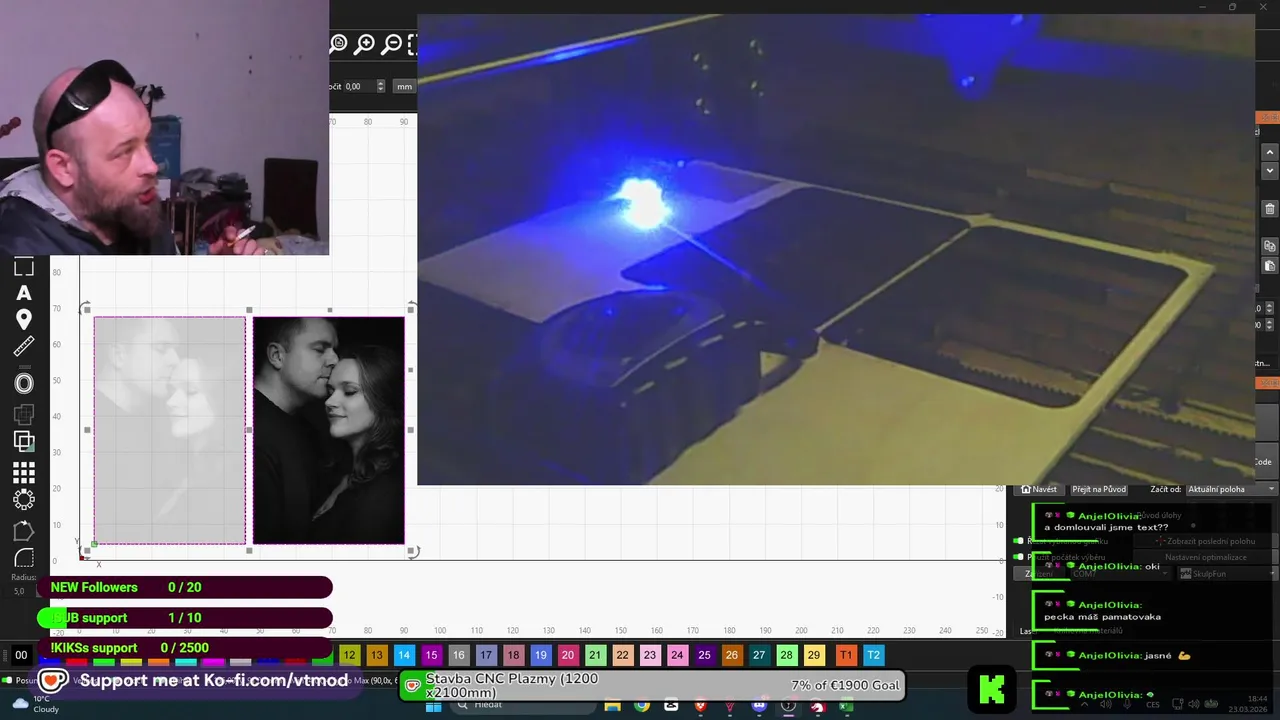Click the 'Nastavení optimalizace' button
Screen dimensions: 1280x720
1205,557
